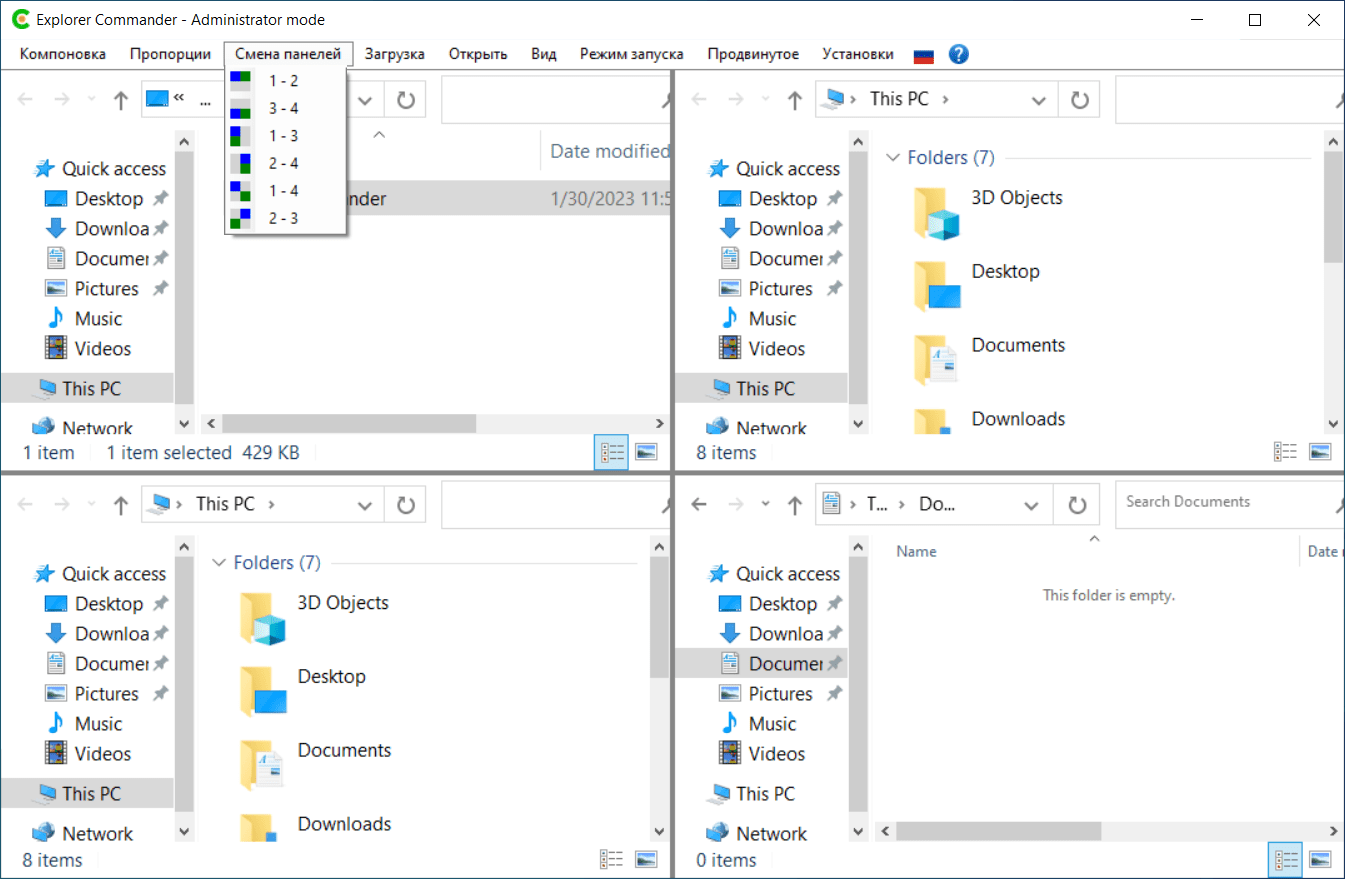Select Videos in the top-right navigation tree
This screenshot has width=1345, height=879.
coord(776,349)
